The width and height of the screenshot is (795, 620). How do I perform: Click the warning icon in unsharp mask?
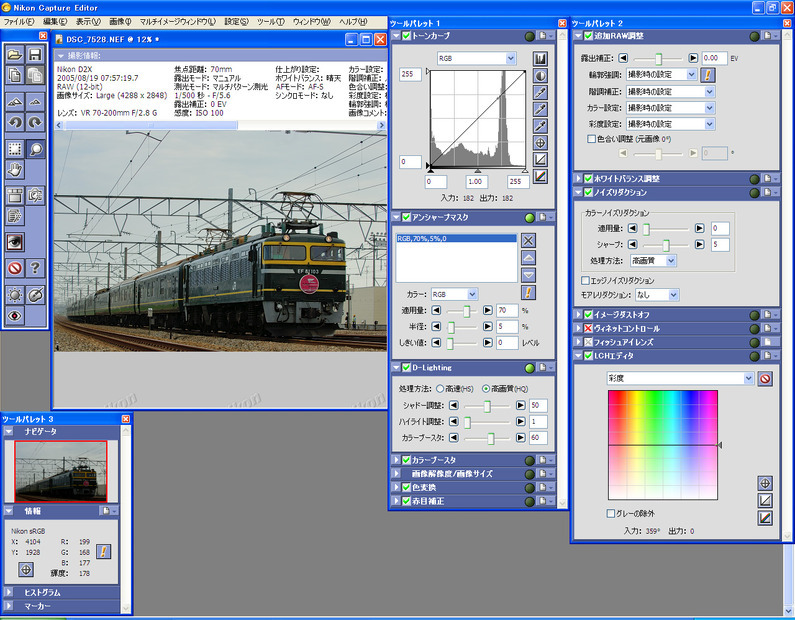coord(528,293)
